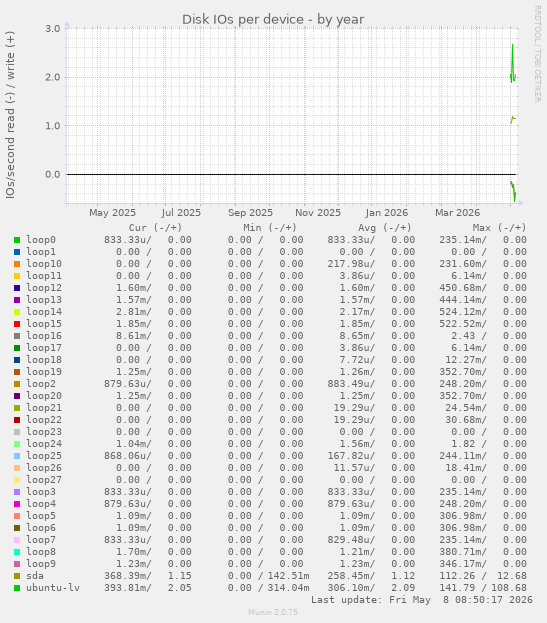Select the 'loop23' legend label
This screenshot has width=547, height=623.
44,431
